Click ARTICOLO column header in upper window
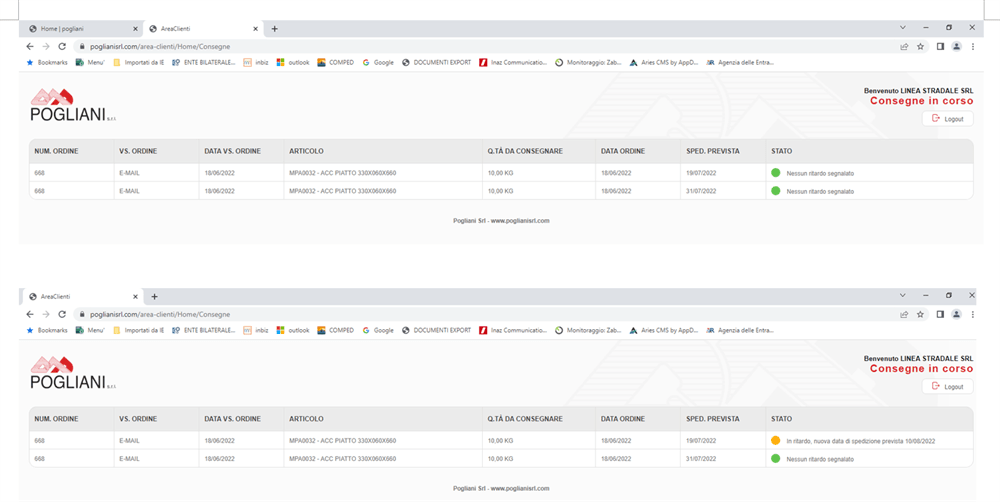Image resolution: width=1000 pixels, height=502 pixels. pos(306,151)
